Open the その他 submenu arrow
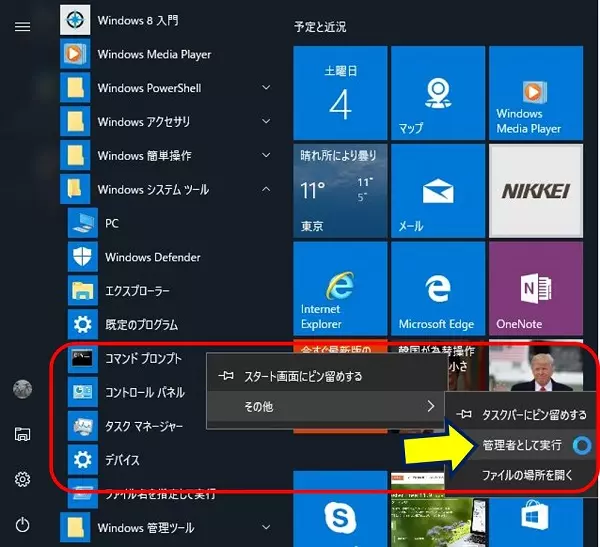The width and height of the screenshot is (600, 547). (430, 406)
